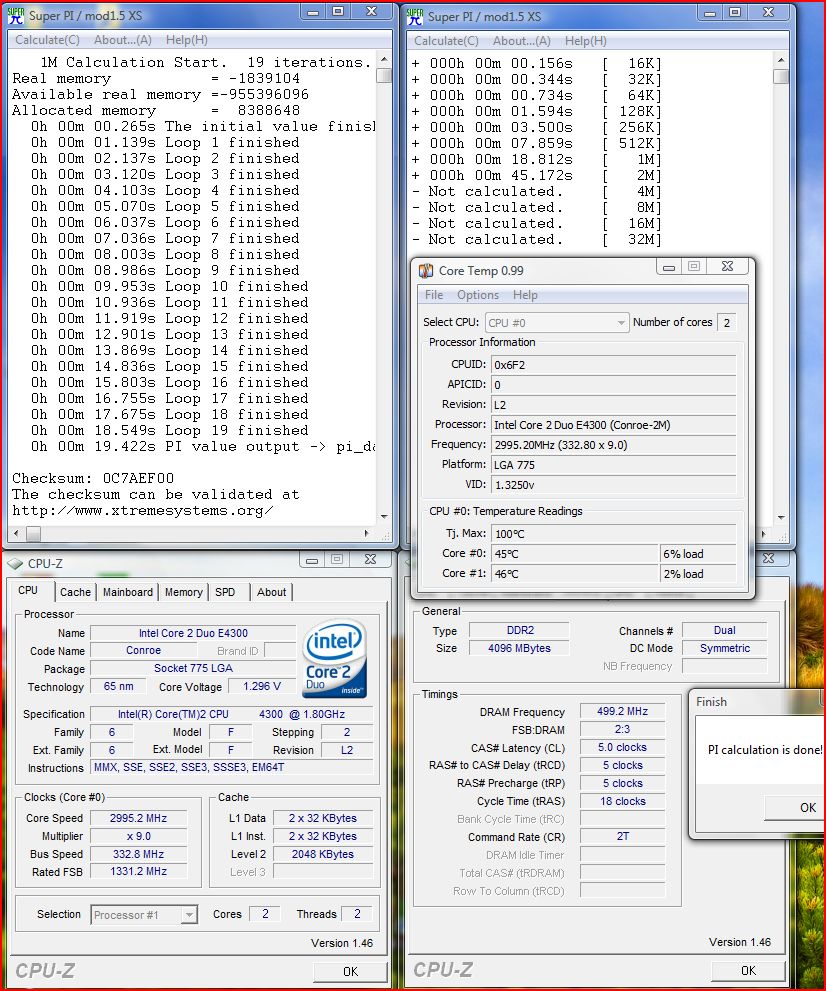This screenshot has height=991, width=826.
Task: Click the Core Speed value 2995.2 MHz
Action: point(138,818)
